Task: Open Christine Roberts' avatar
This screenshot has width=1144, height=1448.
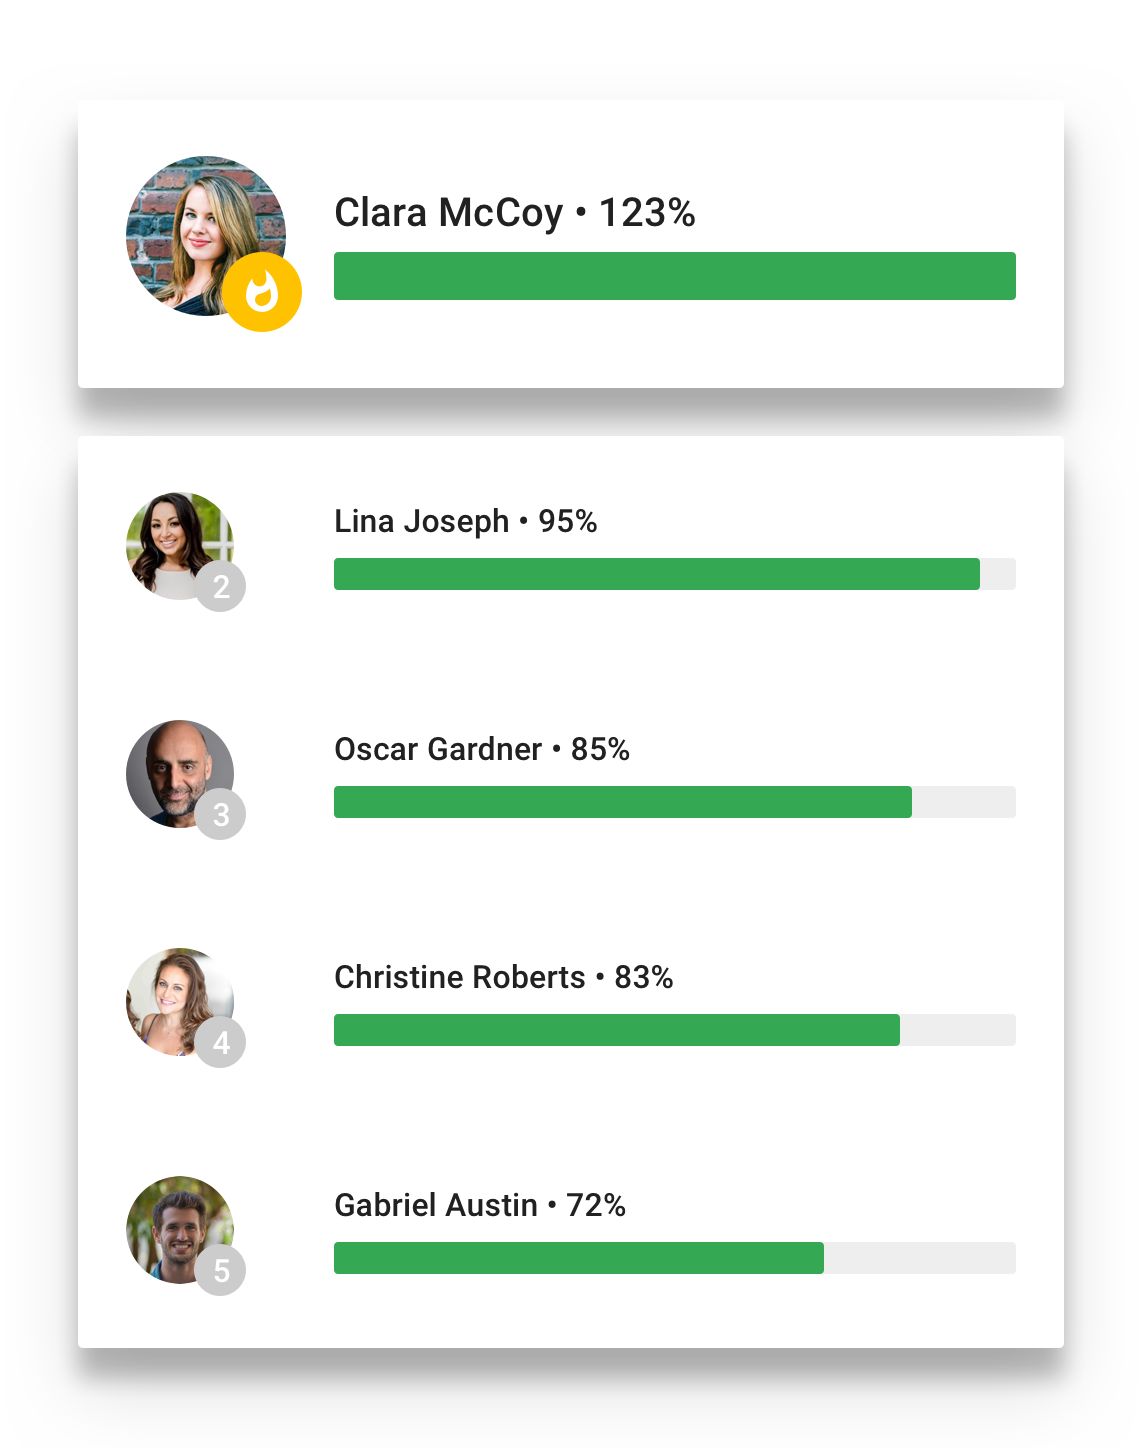Action: coord(172,996)
